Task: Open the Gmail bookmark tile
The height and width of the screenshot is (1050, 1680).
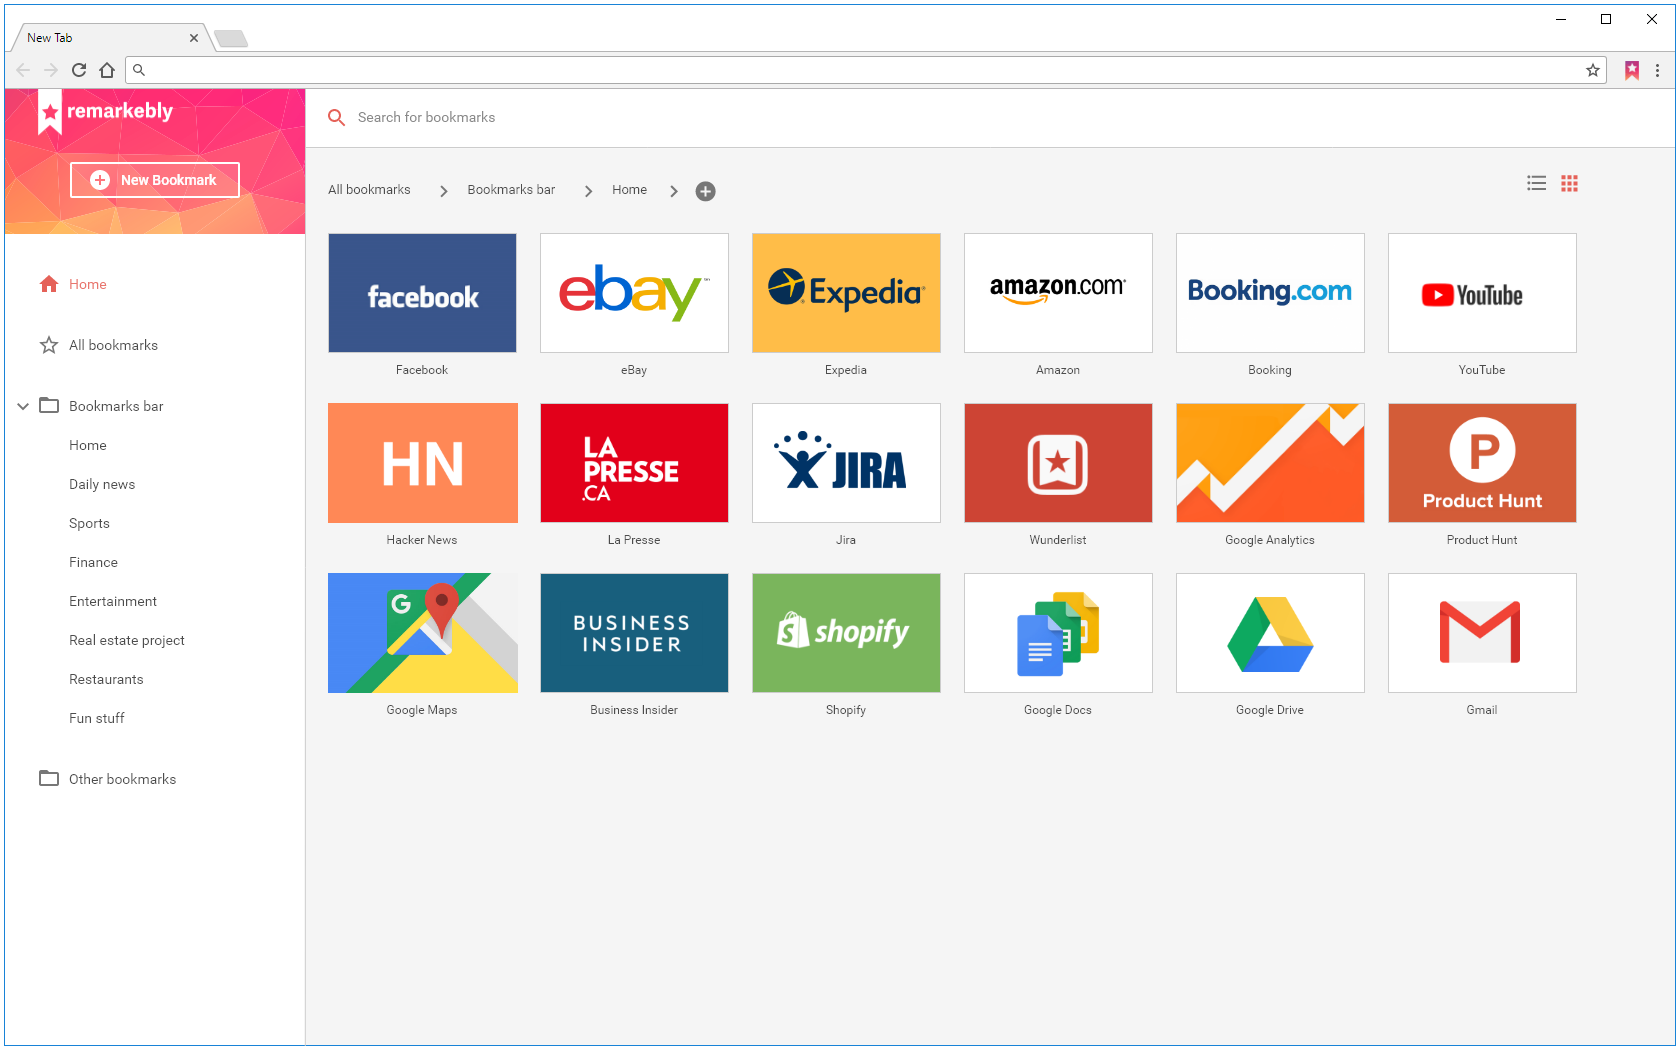Action: click(x=1481, y=633)
